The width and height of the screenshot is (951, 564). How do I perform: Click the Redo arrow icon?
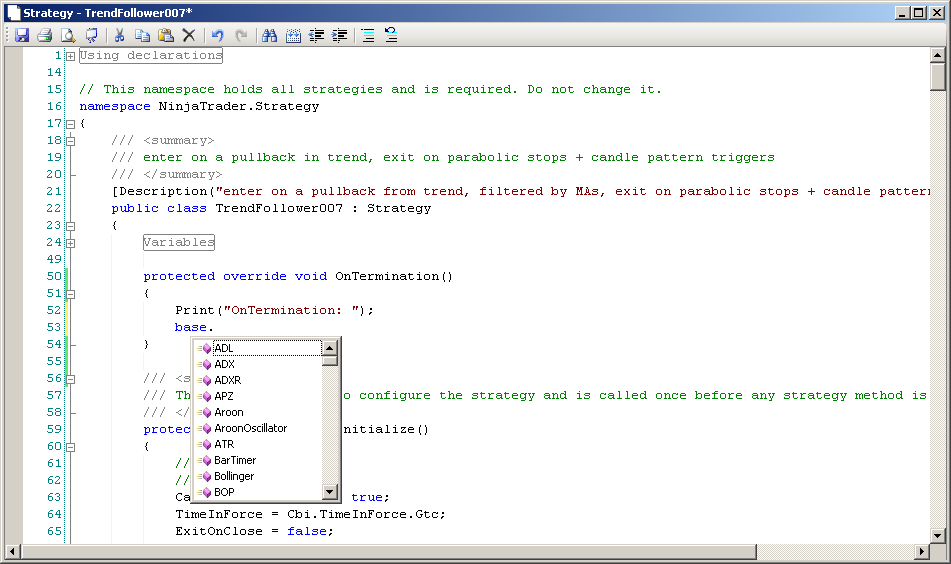point(241,36)
